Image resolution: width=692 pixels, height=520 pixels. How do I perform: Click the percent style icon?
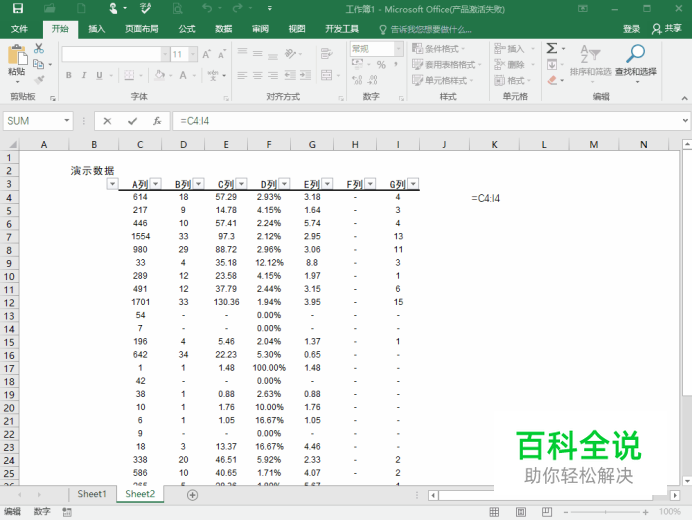pyautogui.click(x=381, y=65)
